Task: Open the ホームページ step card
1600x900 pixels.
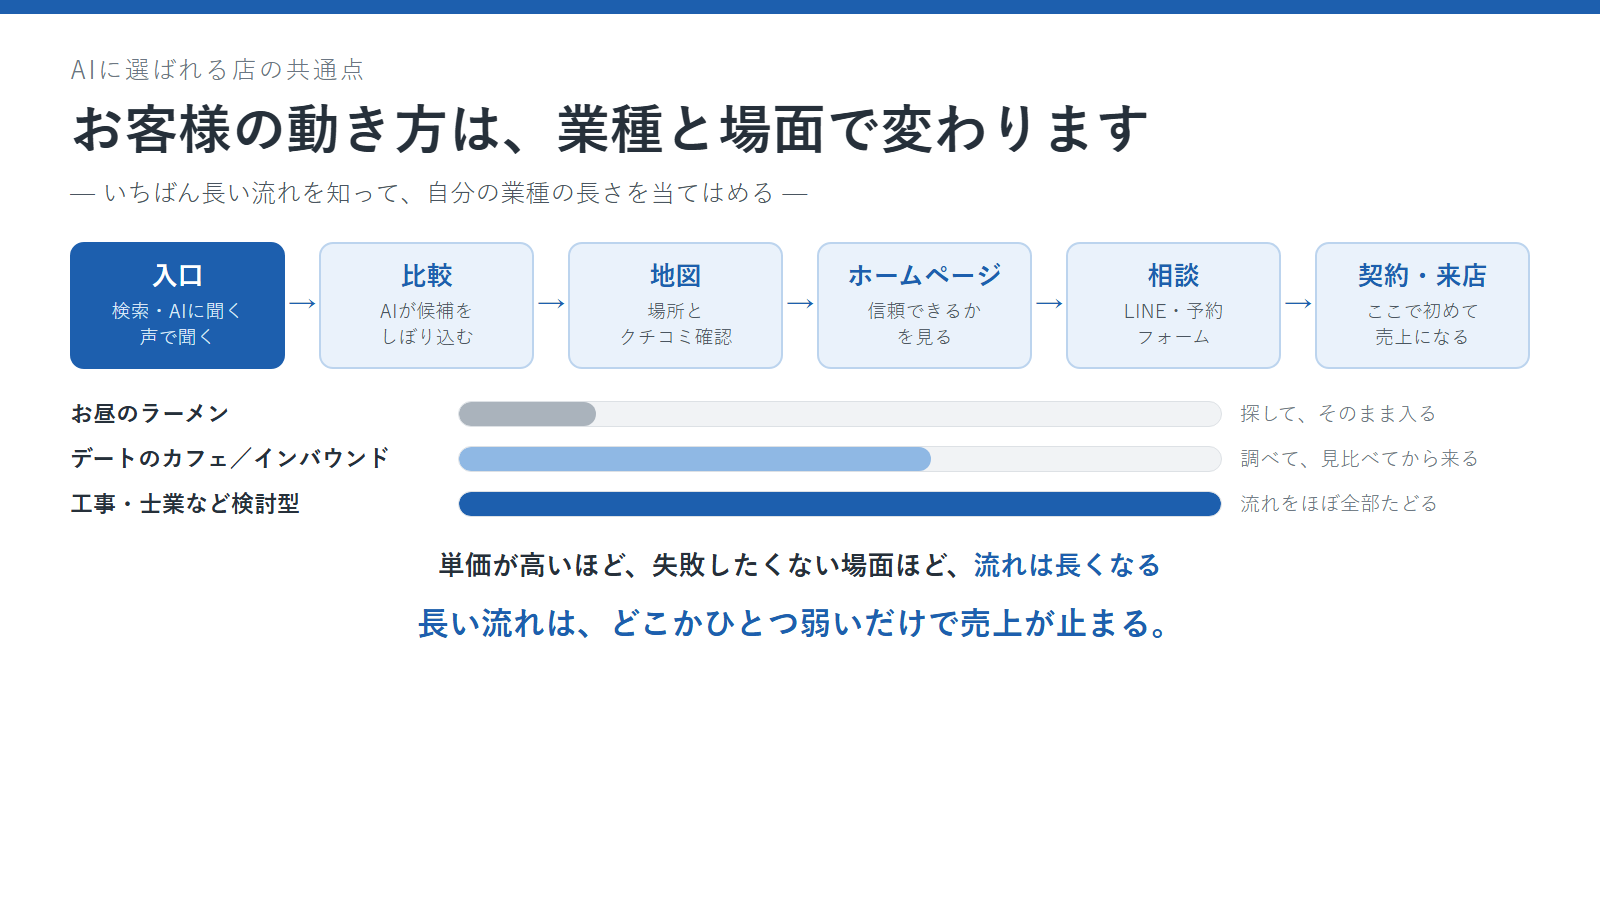Action: tap(924, 305)
